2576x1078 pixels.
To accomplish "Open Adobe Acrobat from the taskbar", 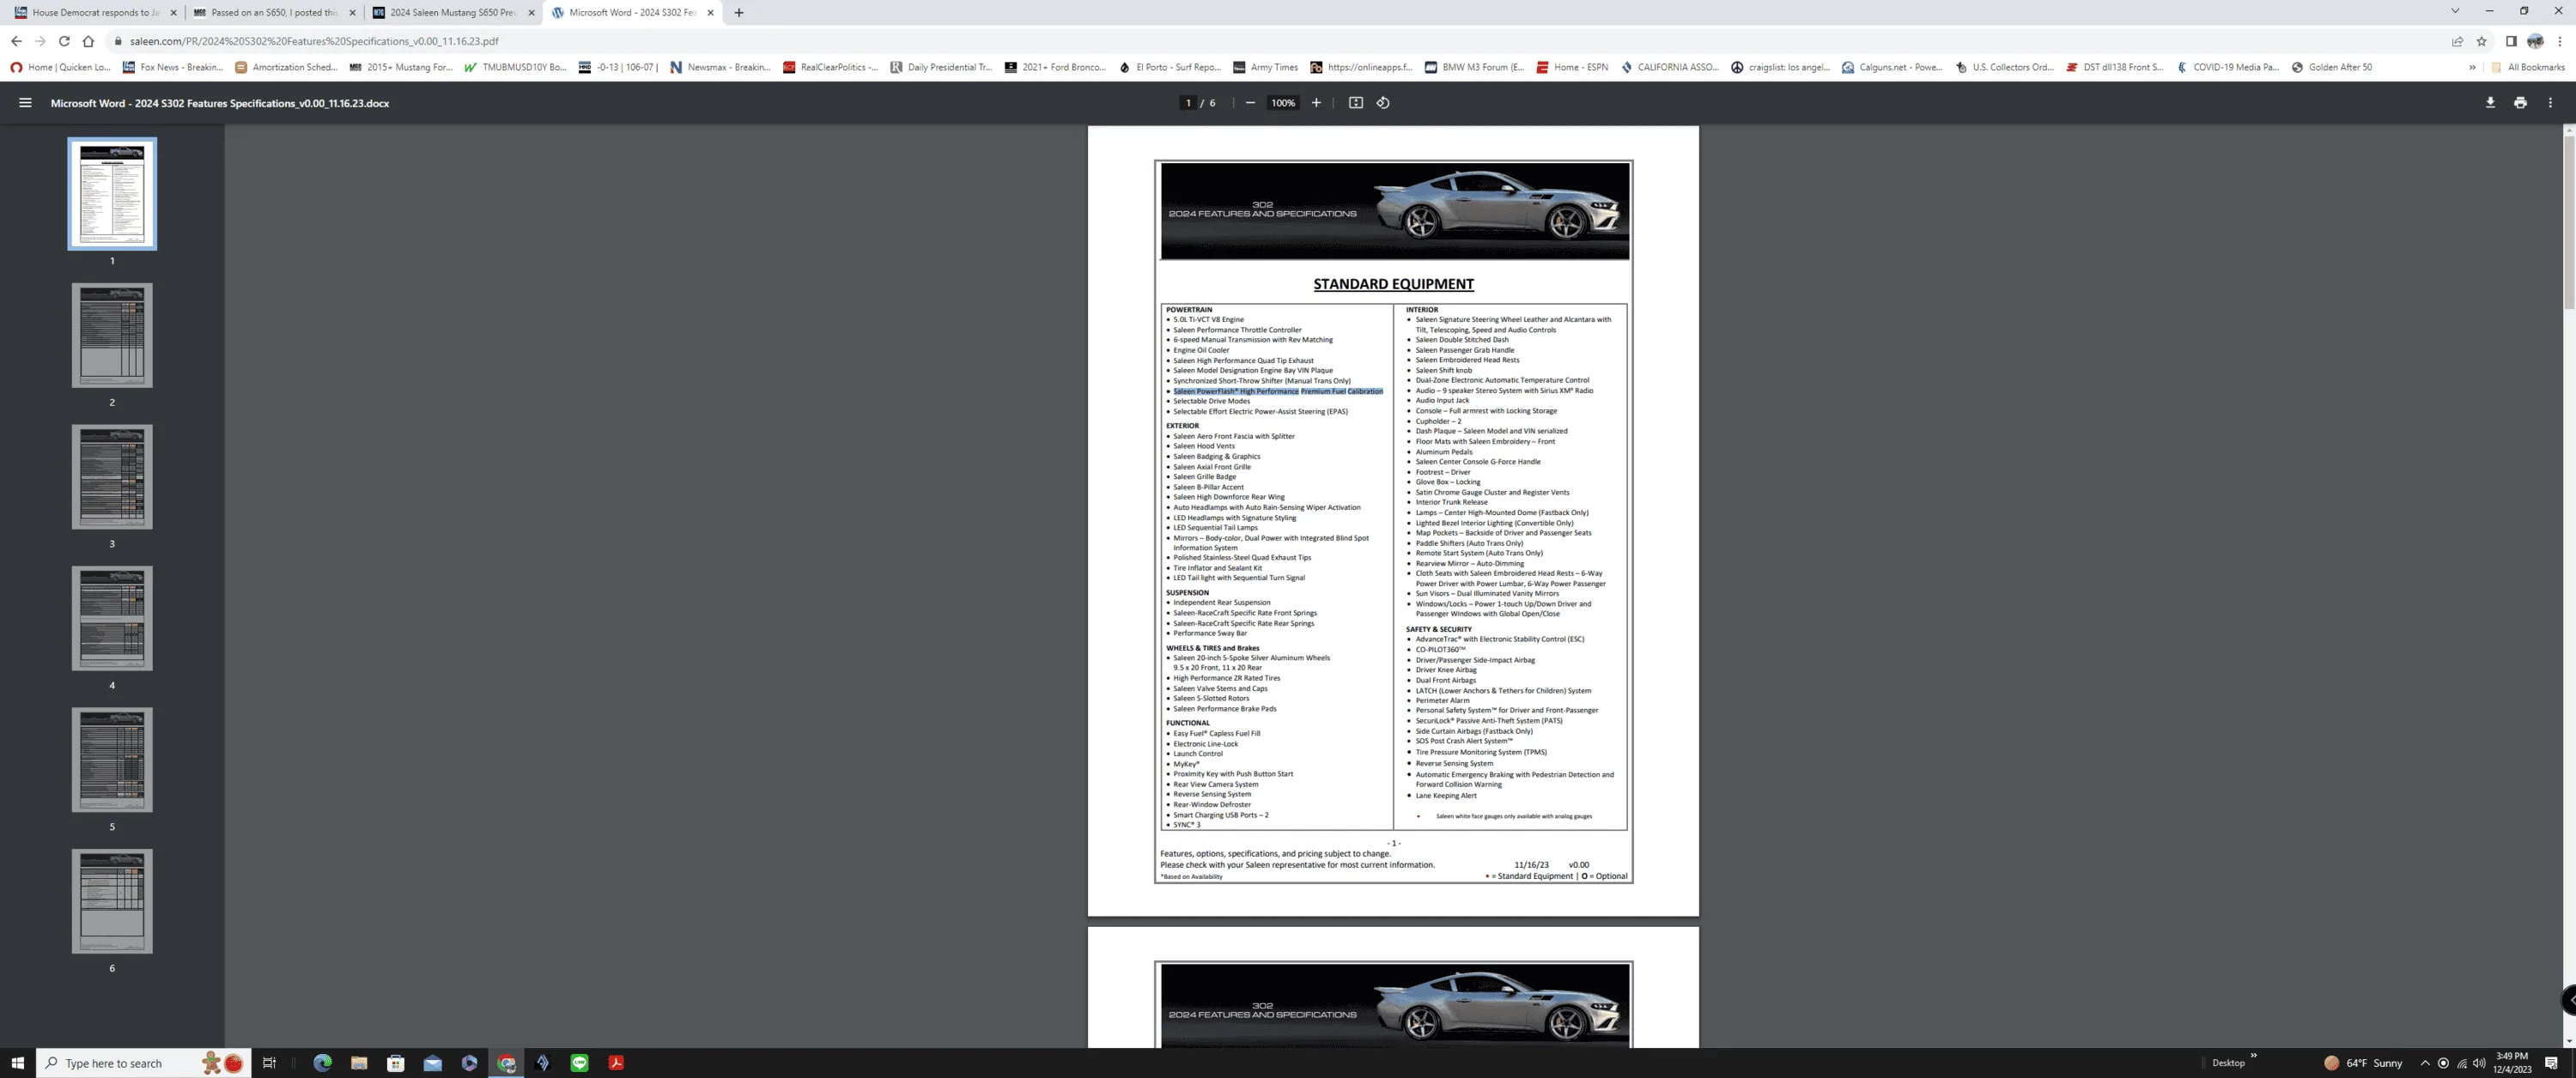I will pos(616,1063).
